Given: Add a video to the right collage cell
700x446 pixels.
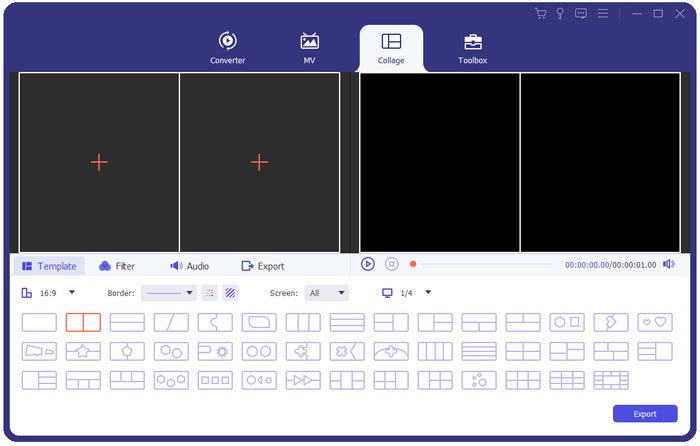Looking at the screenshot, I should 259,162.
